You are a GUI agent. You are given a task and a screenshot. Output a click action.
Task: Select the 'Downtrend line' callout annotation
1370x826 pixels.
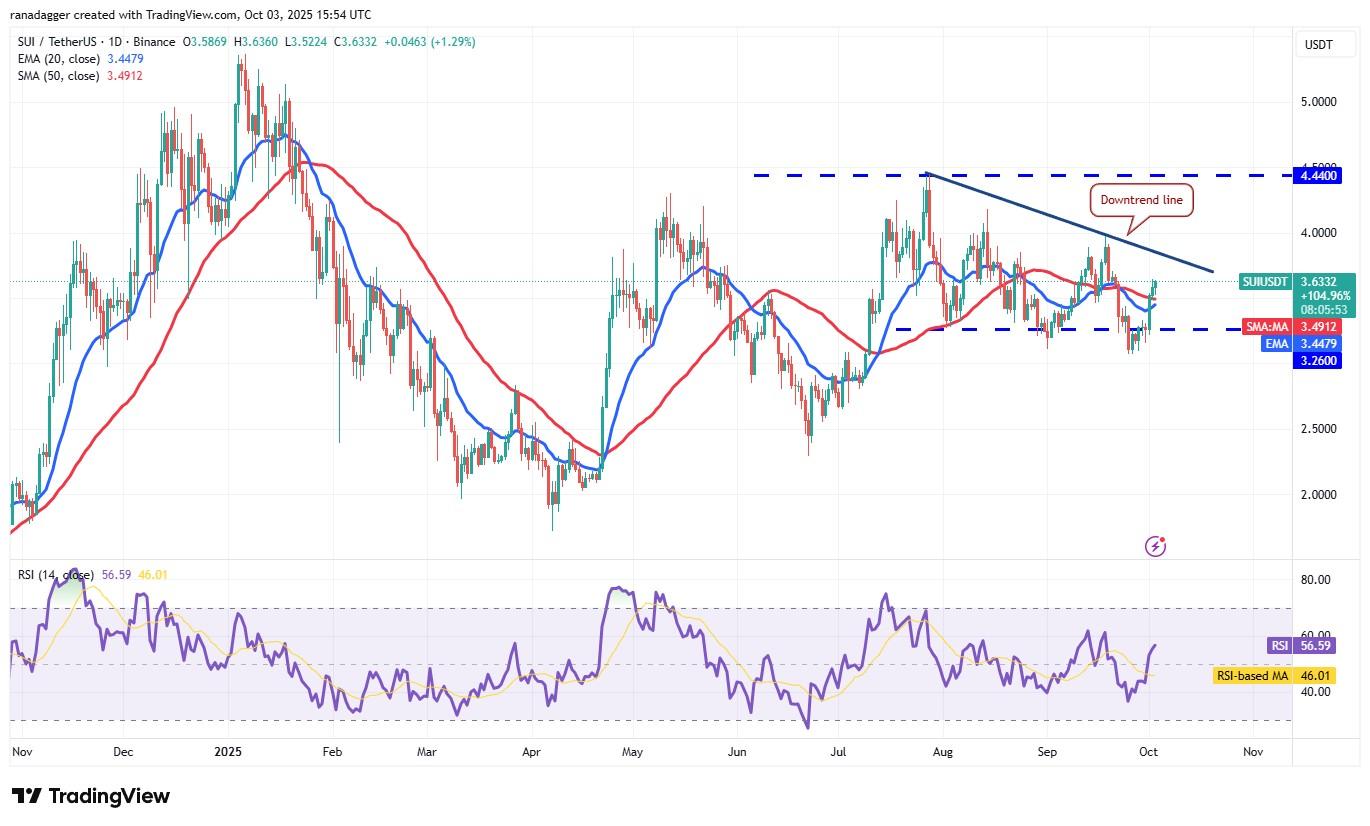(1141, 200)
